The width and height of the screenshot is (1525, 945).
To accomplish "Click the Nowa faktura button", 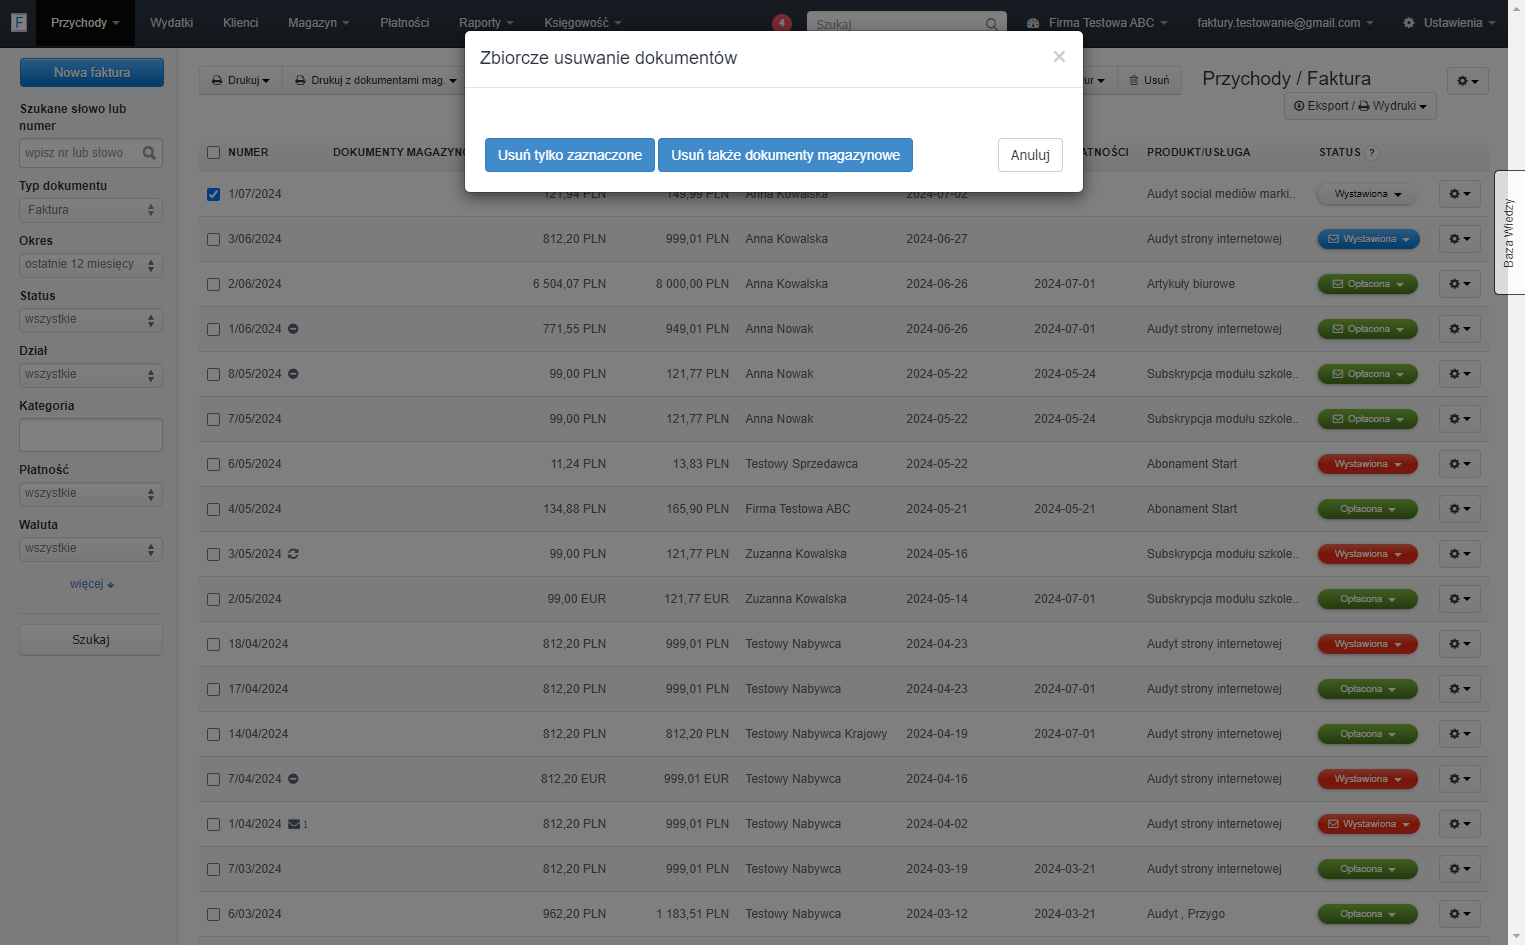I will 92,72.
